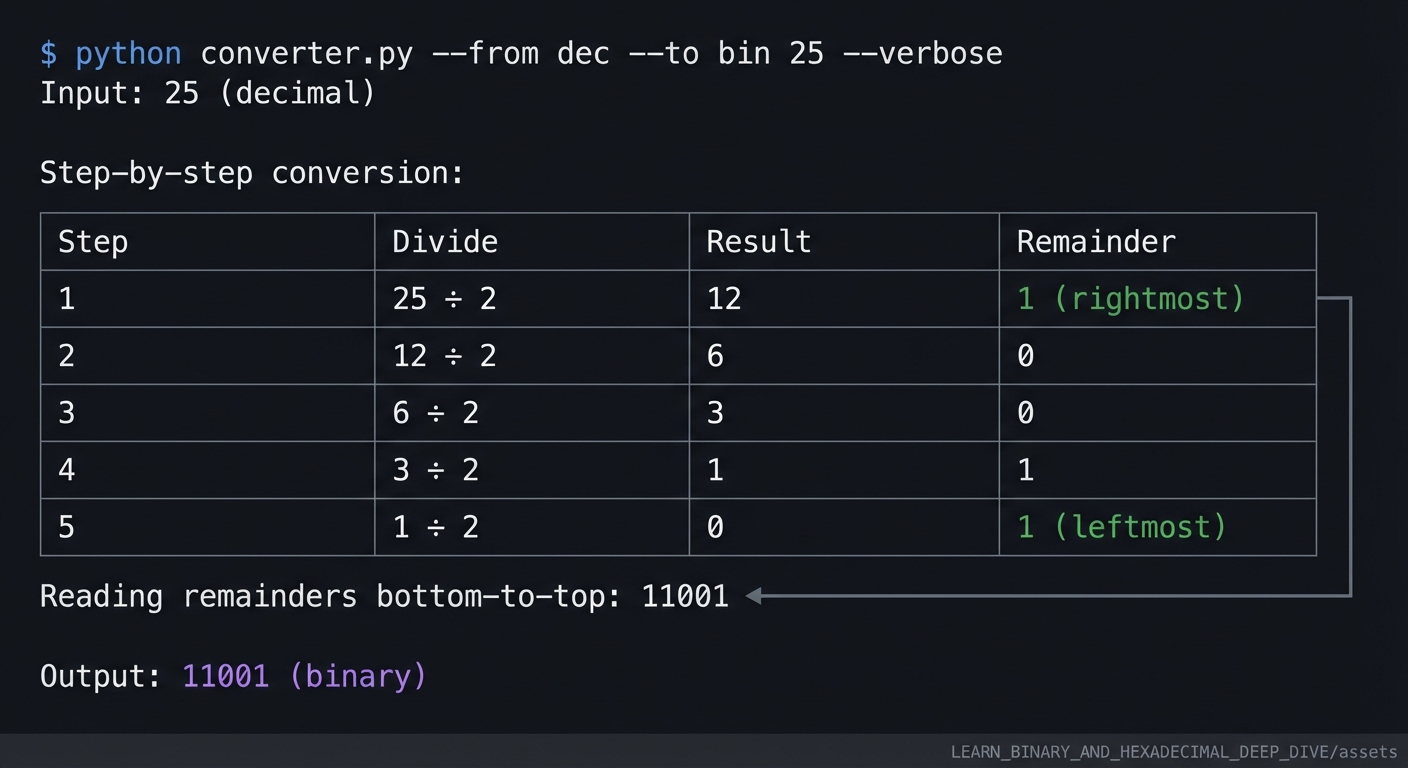Image resolution: width=1408 pixels, height=768 pixels.
Task: Click the Divide column header
Action: click(445, 242)
